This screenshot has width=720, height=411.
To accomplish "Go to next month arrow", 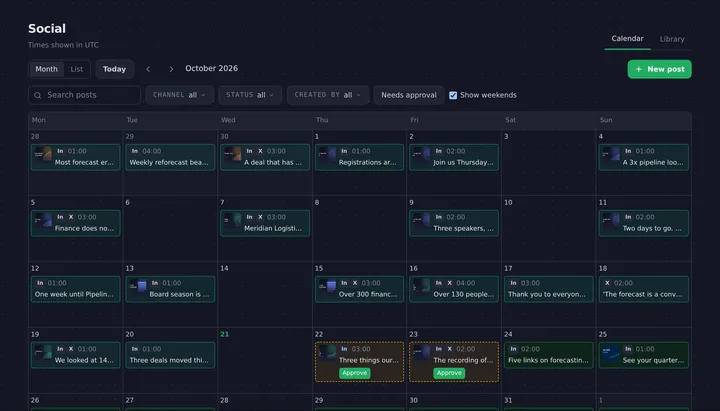I will tap(171, 69).
